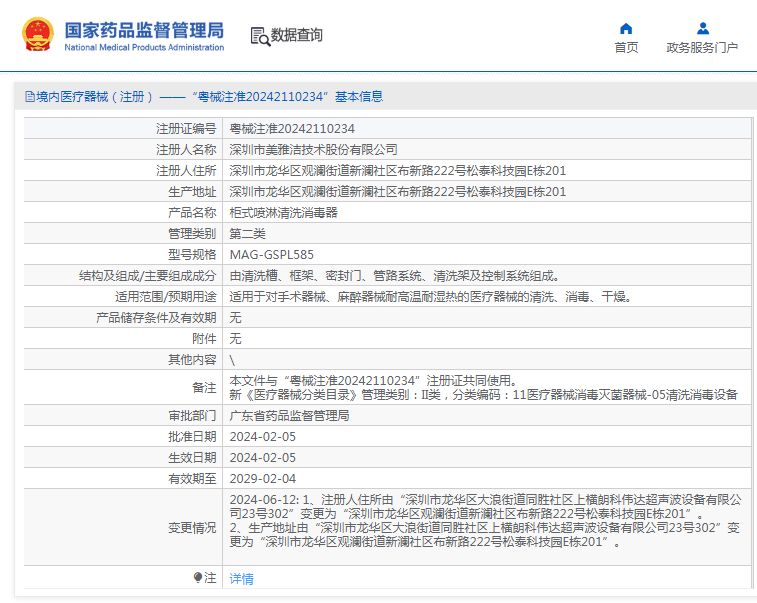Click the national emblem logo
Image resolution: width=757 pixels, height=603 pixels.
(38, 34)
